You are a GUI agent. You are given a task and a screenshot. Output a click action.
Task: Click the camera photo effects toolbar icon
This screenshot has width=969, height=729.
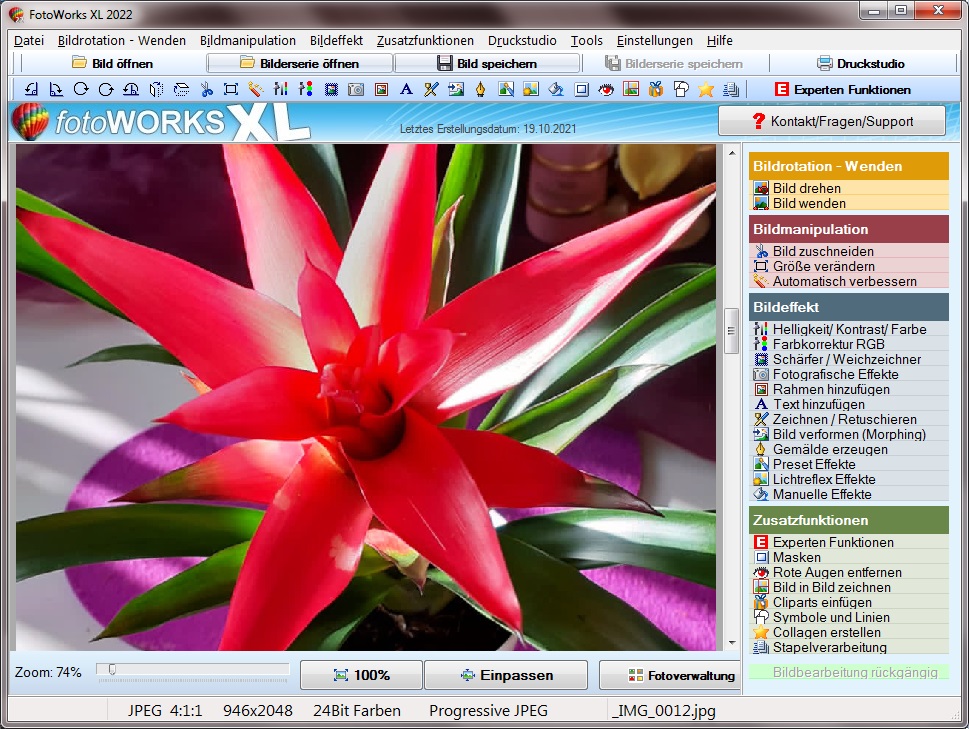coord(356,90)
